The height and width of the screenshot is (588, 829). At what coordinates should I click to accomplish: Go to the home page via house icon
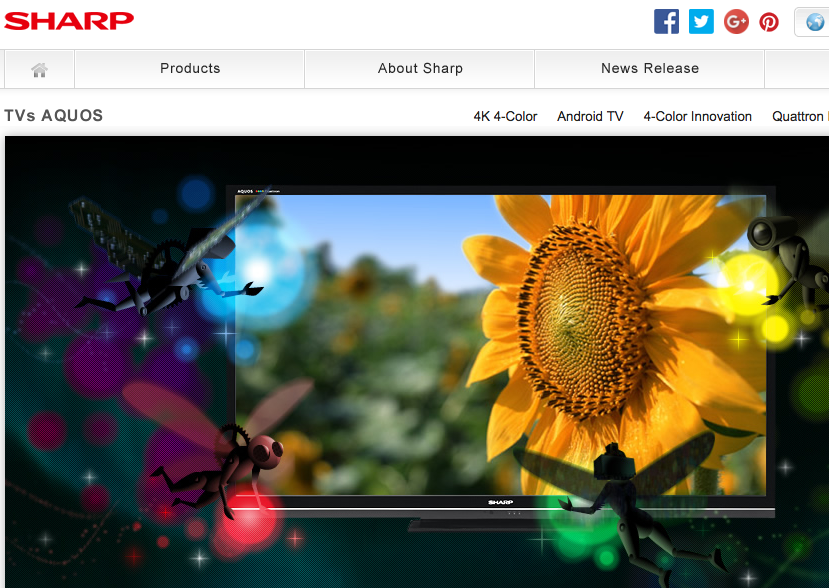(40, 69)
